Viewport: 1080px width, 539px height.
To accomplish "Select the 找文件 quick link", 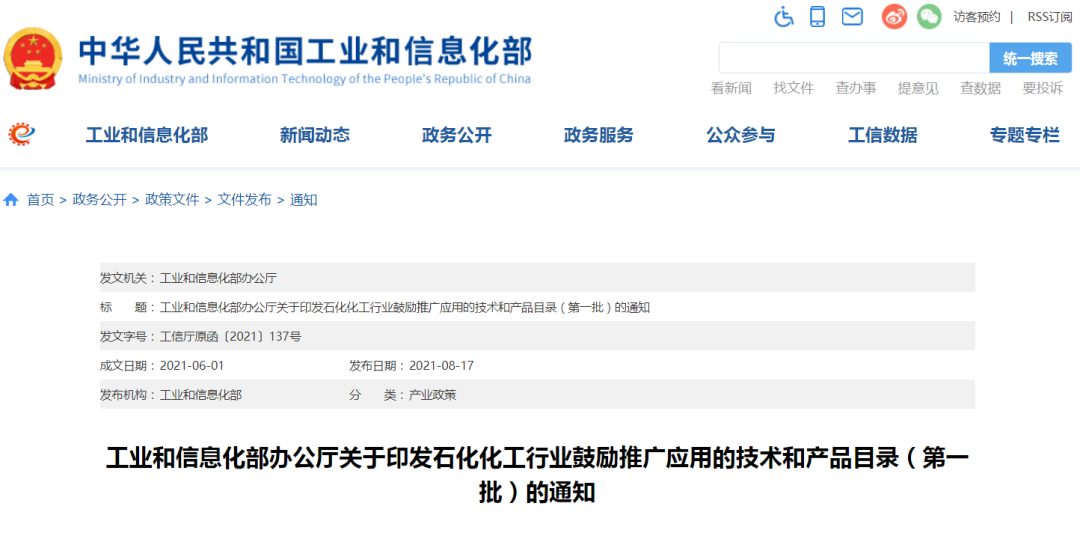I will pyautogui.click(x=793, y=88).
